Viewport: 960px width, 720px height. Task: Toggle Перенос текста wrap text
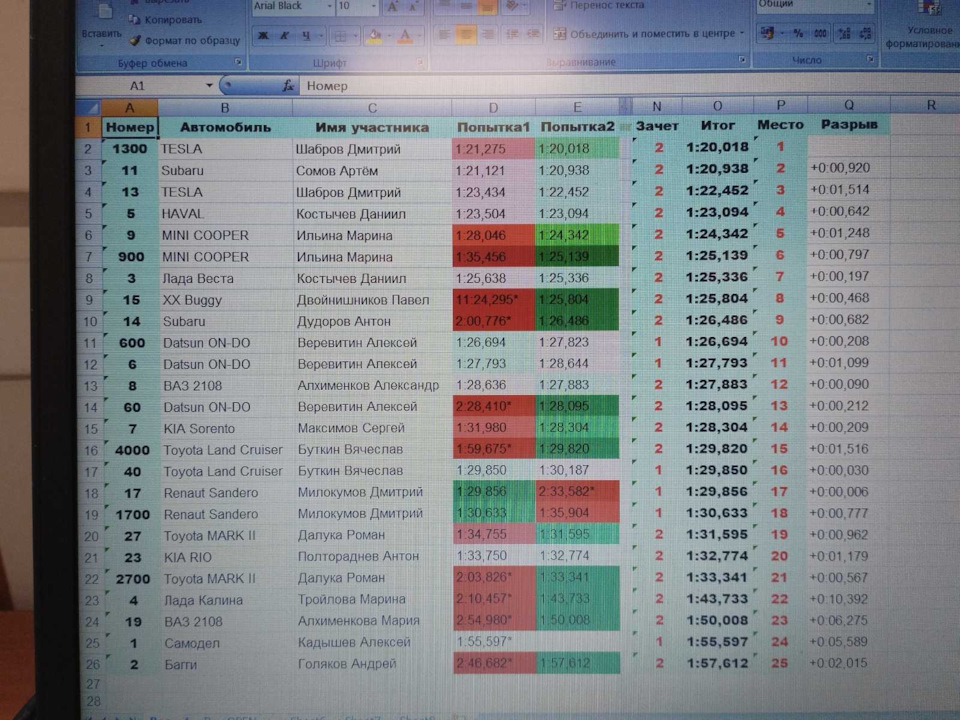(x=599, y=6)
